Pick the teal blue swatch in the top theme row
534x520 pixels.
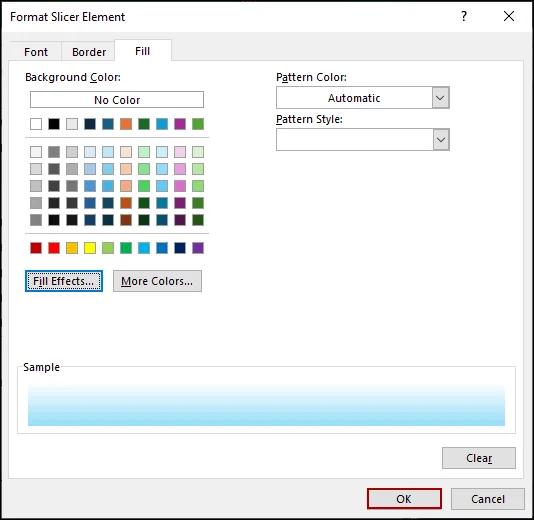tap(108, 124)
